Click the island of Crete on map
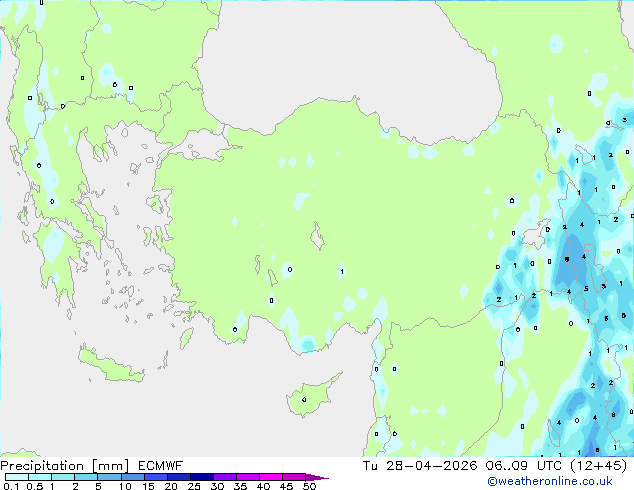The width and height of the screenshot is (634, 490). pyautogui.click(x=111, y=366)
